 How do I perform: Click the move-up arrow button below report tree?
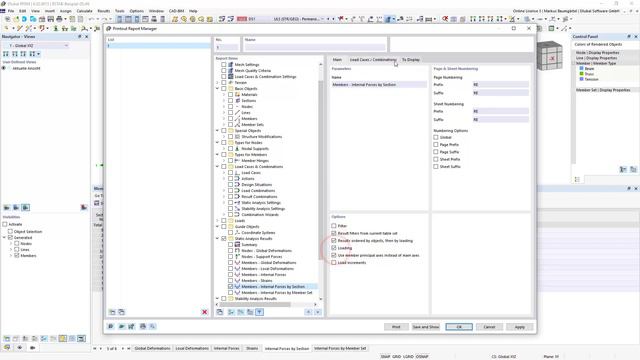[x=308, y=312]
